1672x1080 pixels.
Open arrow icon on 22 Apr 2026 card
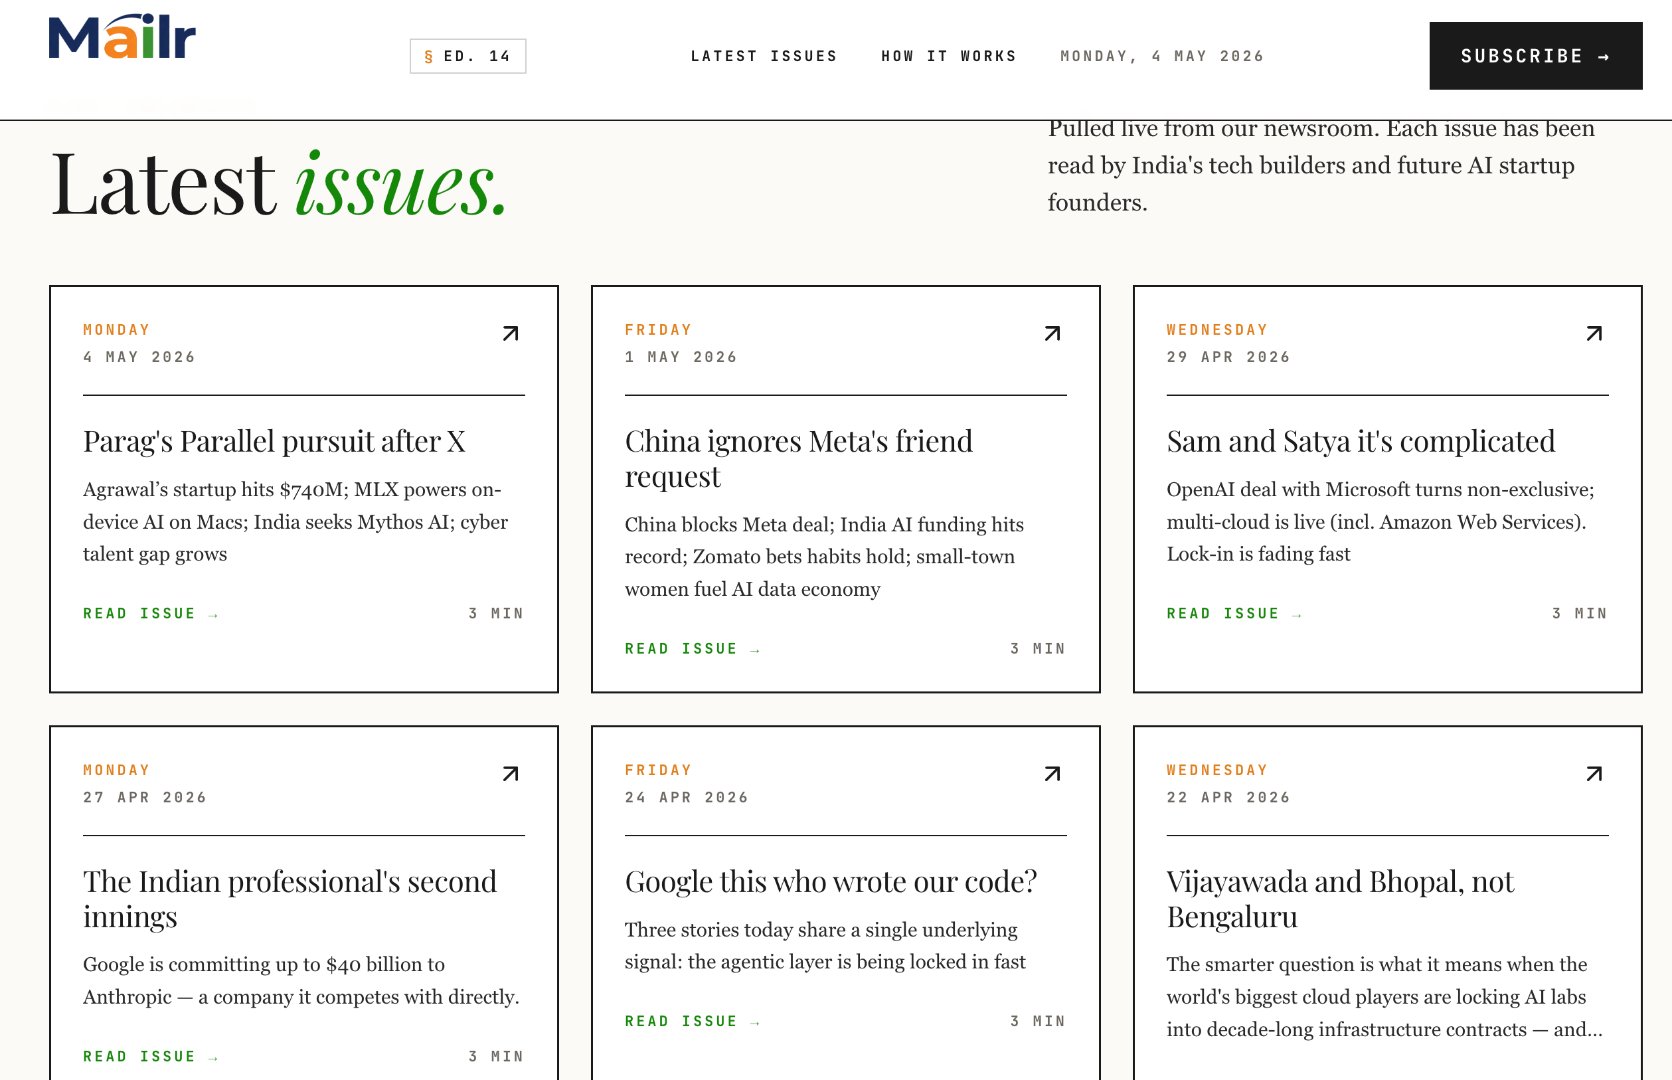(1594, 773)
